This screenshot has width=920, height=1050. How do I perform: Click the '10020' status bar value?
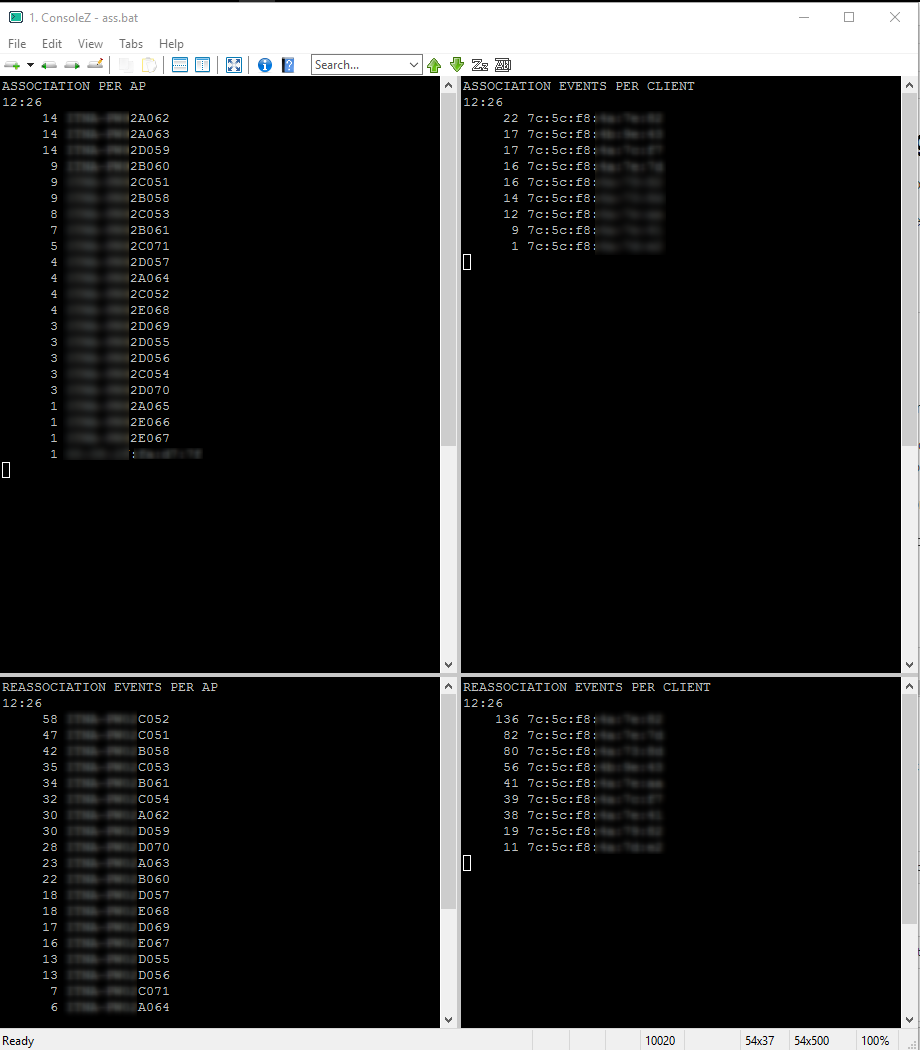tap(660, 1041)
